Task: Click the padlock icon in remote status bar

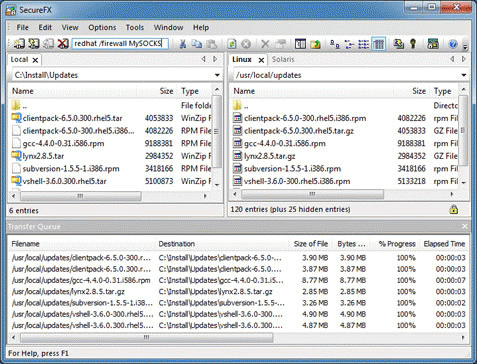Action: point(453,209)
